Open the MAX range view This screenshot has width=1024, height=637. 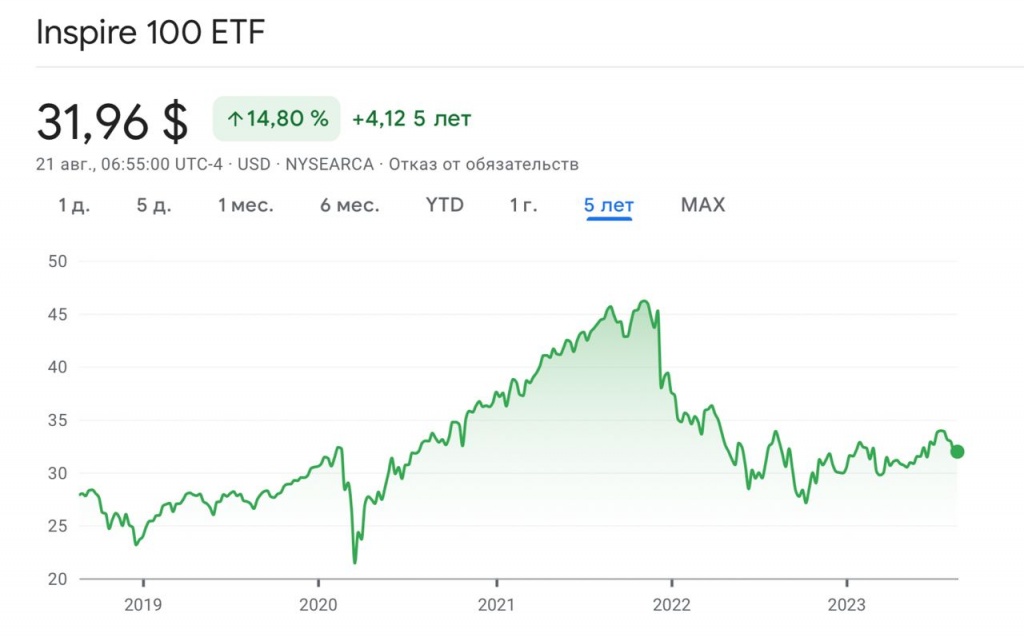(x=703, y=205)
